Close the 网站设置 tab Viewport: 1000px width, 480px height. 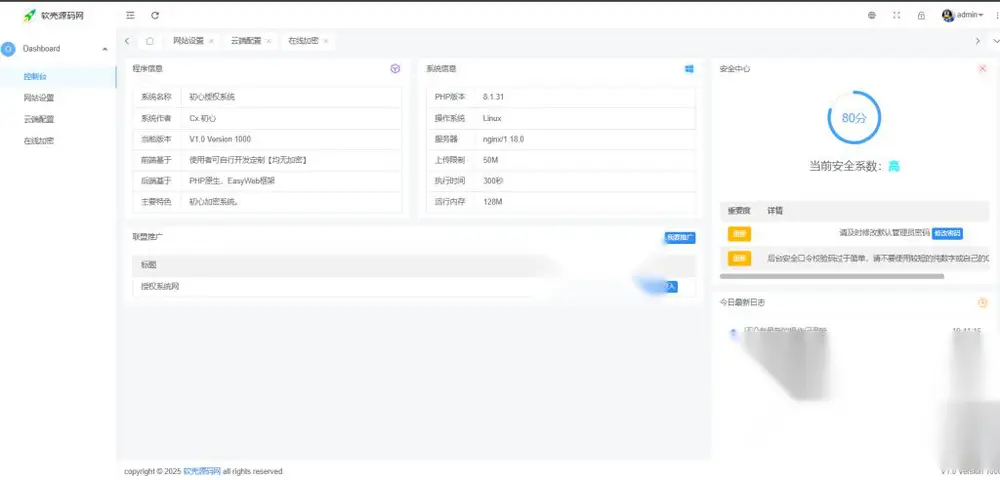[x=211, y=41]
